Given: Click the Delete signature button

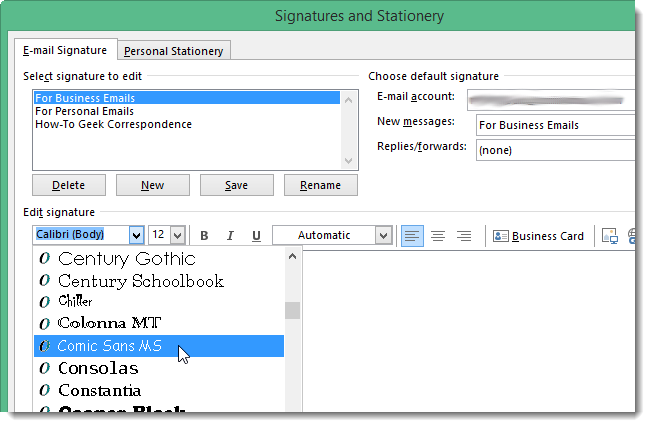Looking at the screenshot, I should [69, 185].
